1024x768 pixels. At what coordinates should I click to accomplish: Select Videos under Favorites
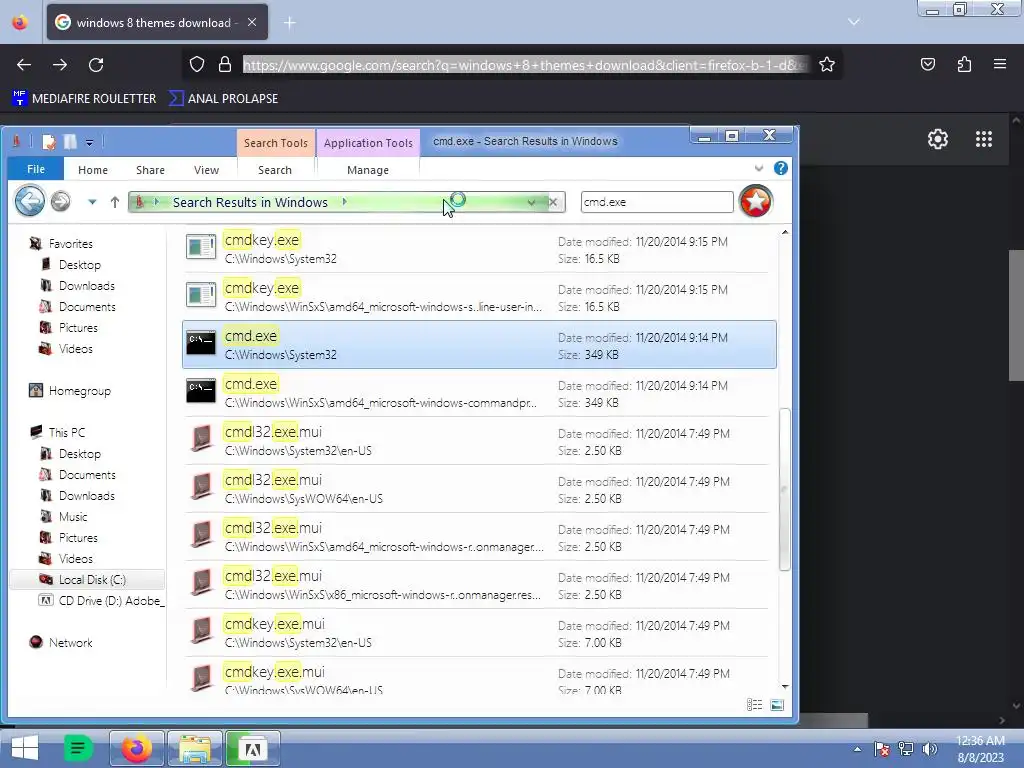[x=75, y=348]
